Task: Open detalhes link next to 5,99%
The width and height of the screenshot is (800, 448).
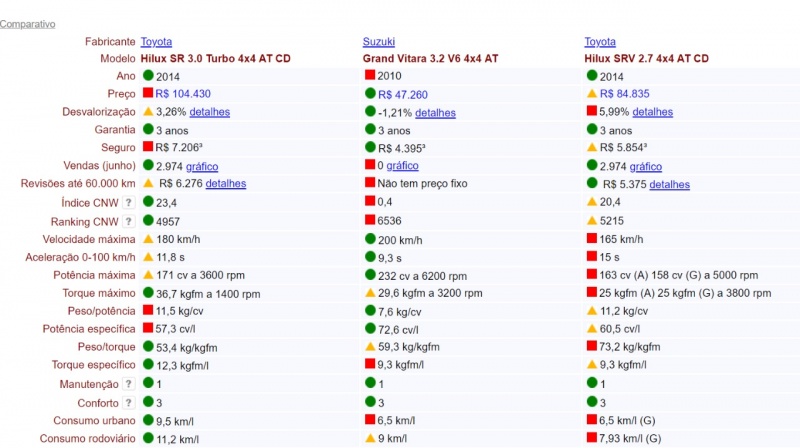Action: [x=653, y=112]
